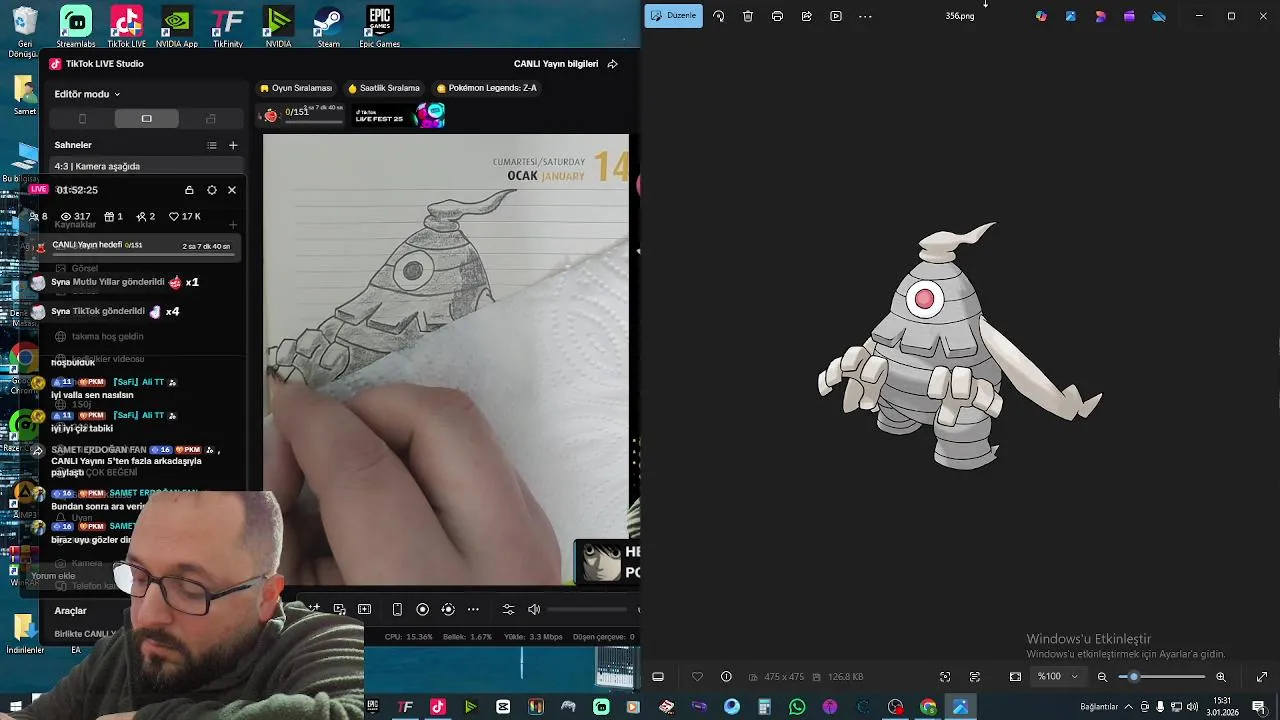The image size is (1280, 720).
Task: Toggle the favorite heart in Photos
Action: tap(697, 677)
